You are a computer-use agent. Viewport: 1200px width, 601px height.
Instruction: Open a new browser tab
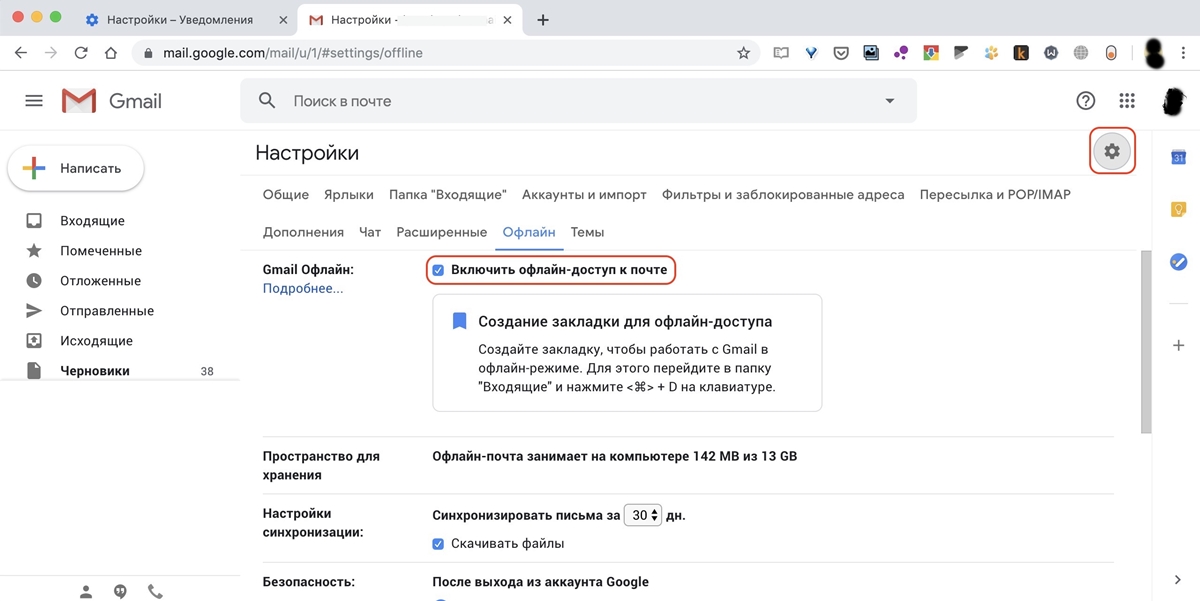coord(543,20)
